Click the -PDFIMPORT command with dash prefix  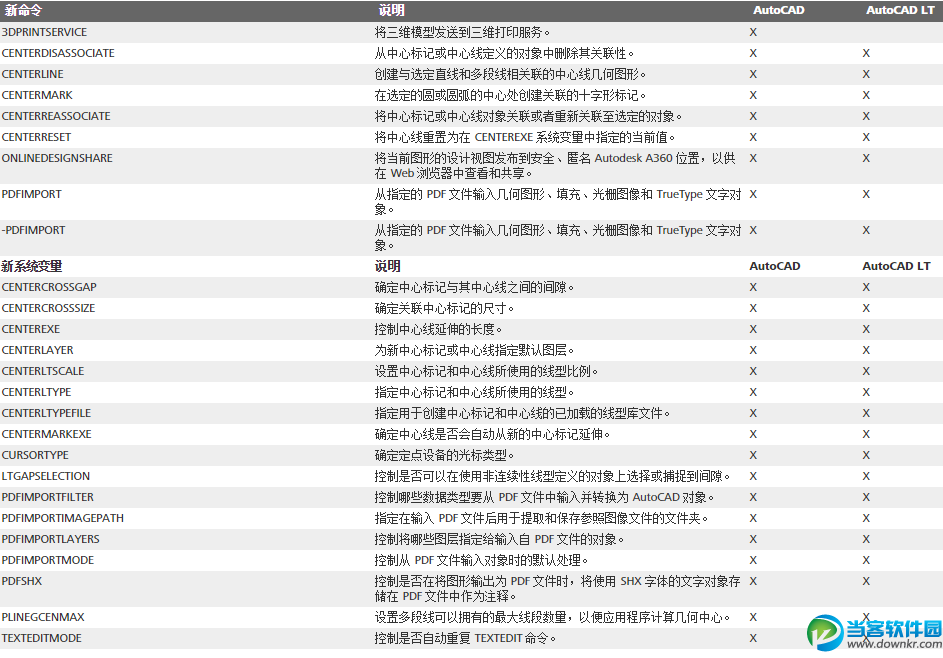pos(33,231)
